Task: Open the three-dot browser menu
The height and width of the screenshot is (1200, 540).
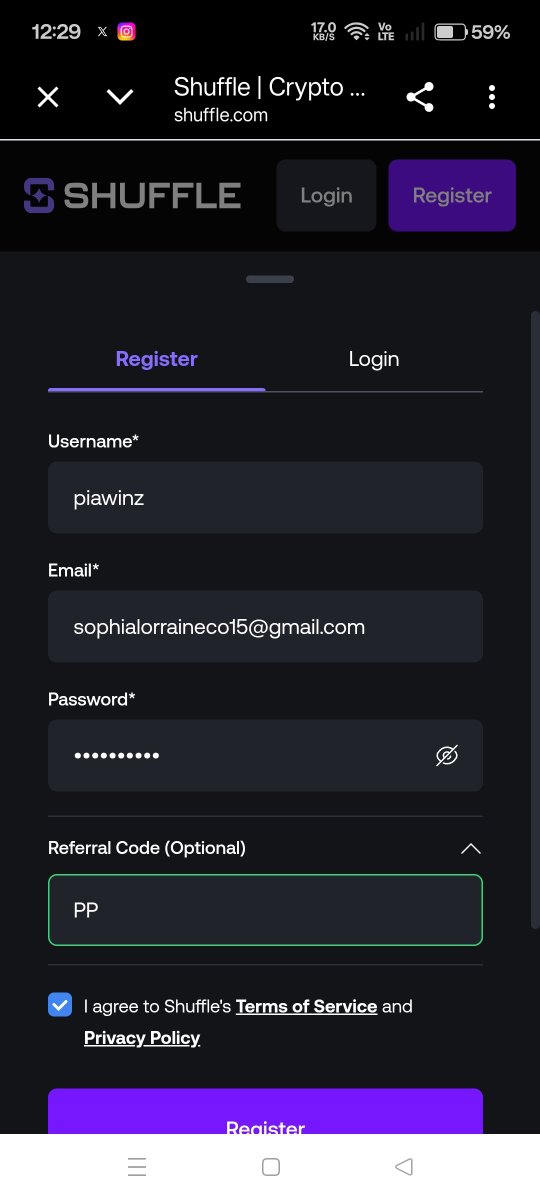Action: pyautogui.click(x=491, y=97)
